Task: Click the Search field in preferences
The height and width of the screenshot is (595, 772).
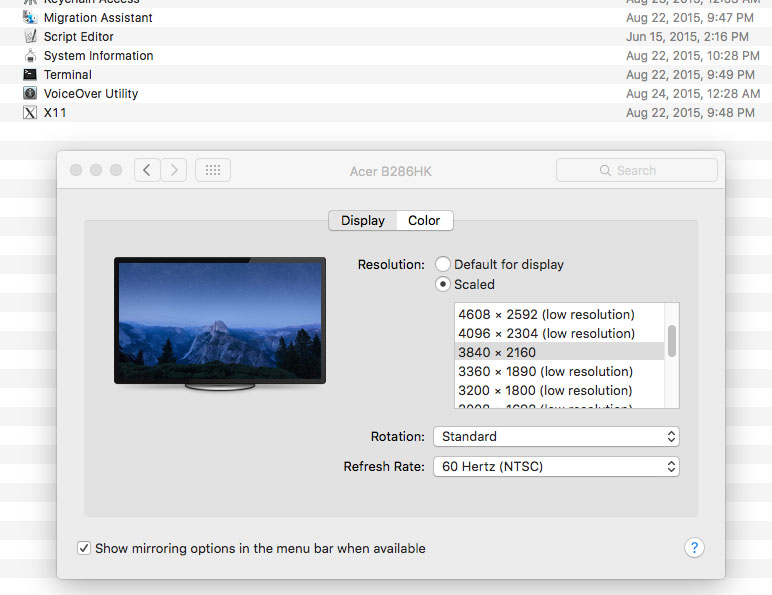Action: pos(637,170)
